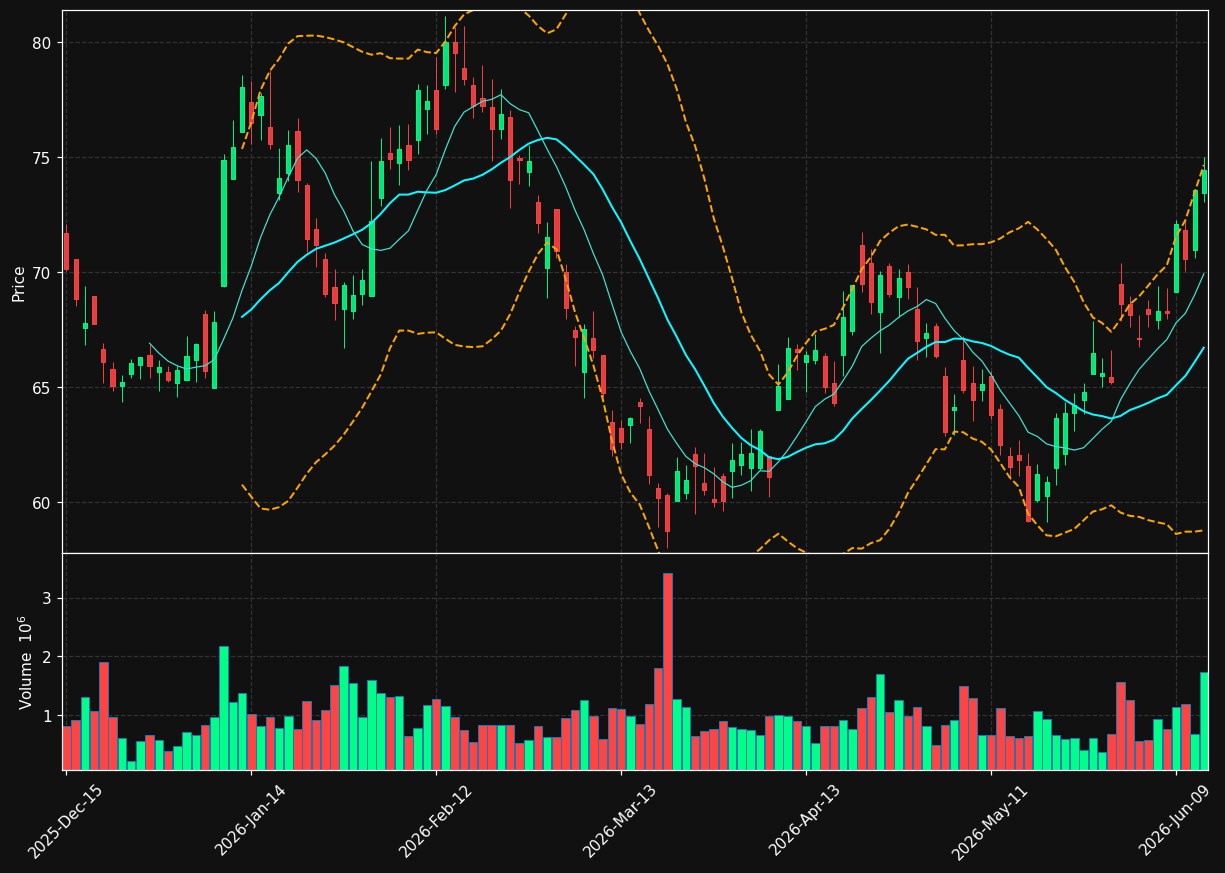Click the price axis value 80

pyautogui.click(x=41, y=43)
